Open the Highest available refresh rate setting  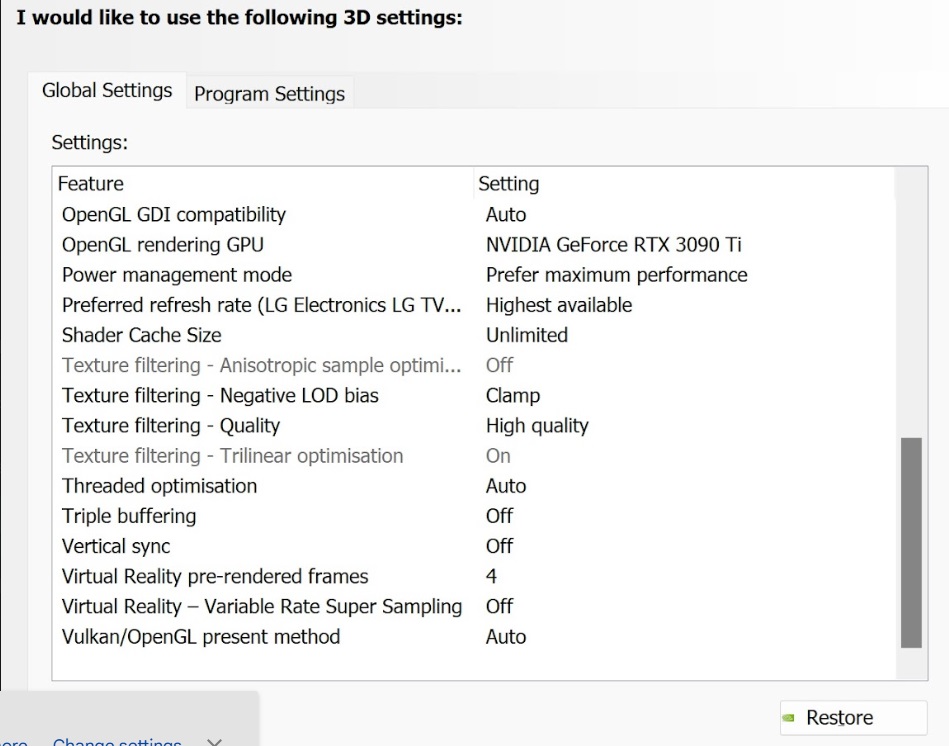point(559,305)
